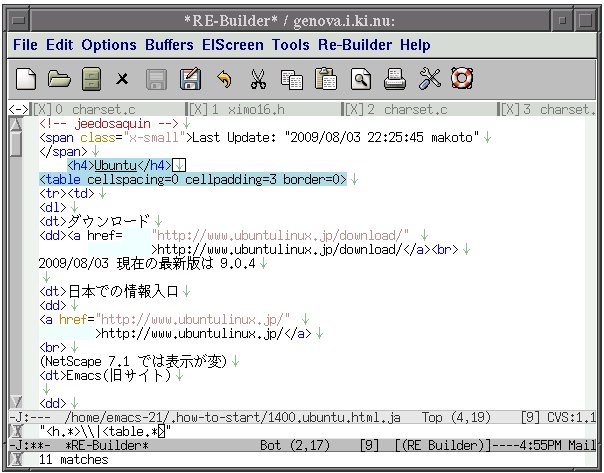Click the "*RE-Builder*" buffer name in mode line
This screenshot has width=604, height=473.
click(107, 446)
